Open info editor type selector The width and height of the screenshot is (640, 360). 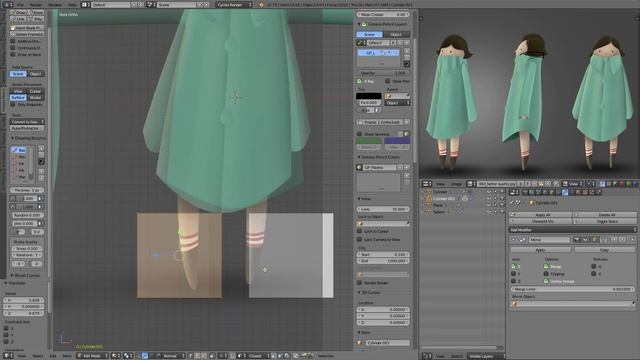tap(7, 4)
